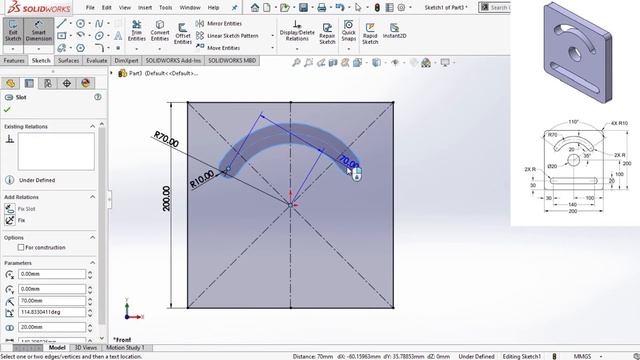Click the Save icon
Image resolution: width=640 pixels, height=360 pixels.
click(x=303, y=7)
